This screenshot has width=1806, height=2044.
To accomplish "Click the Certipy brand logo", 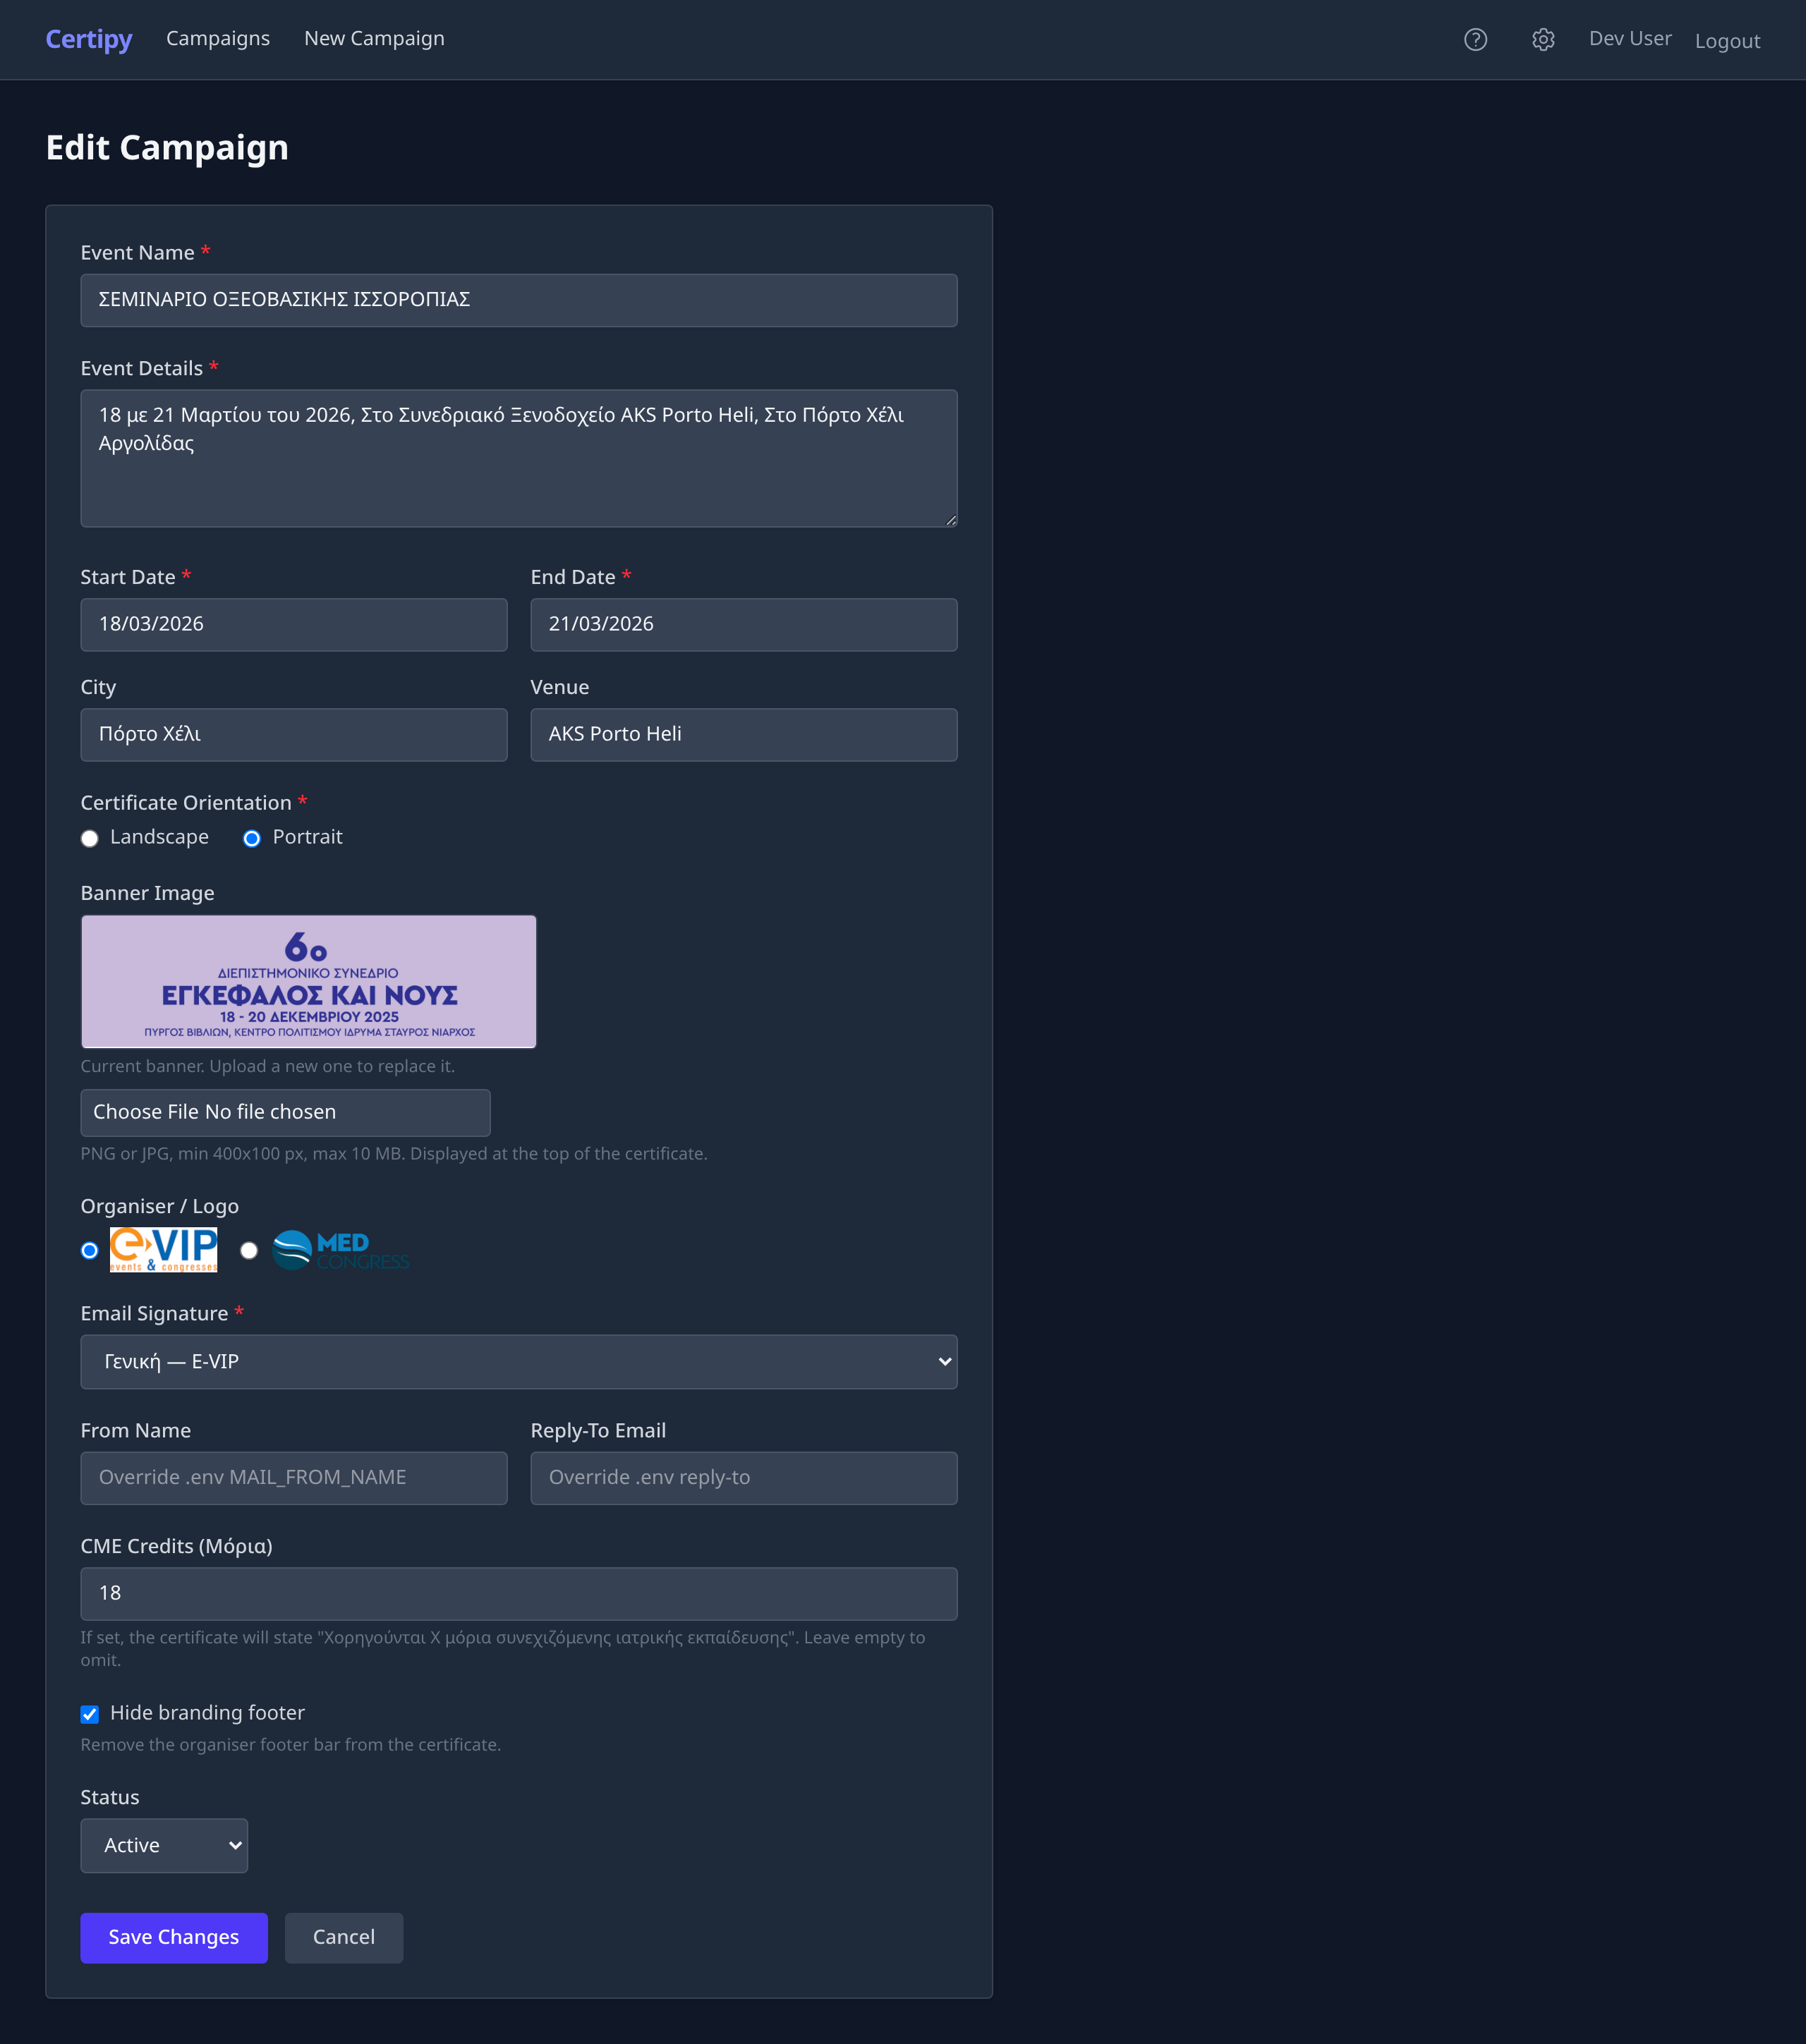I will pos(89,39).
